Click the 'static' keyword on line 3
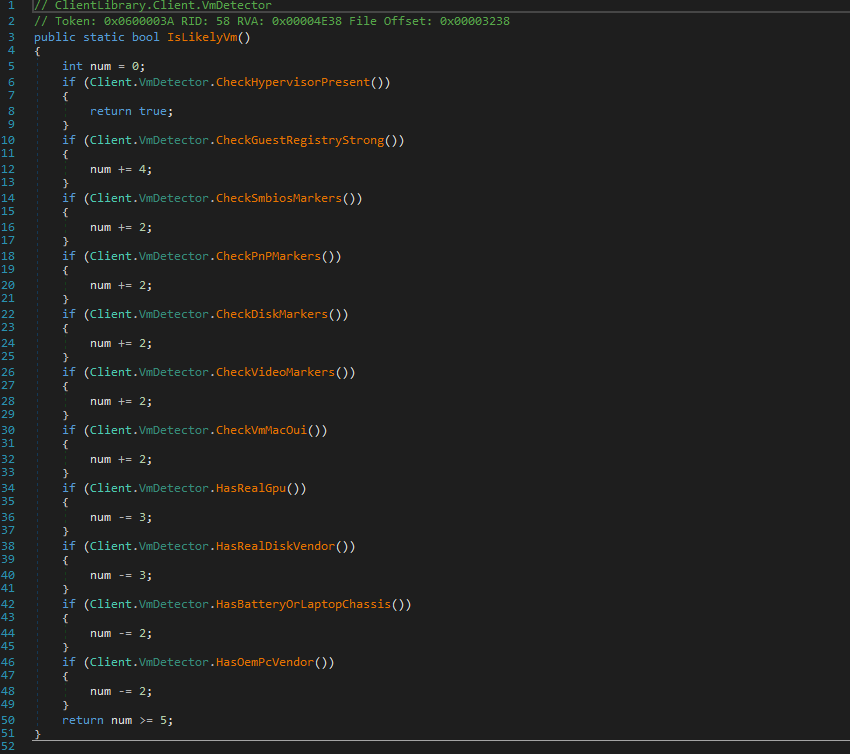 point(104,37)
